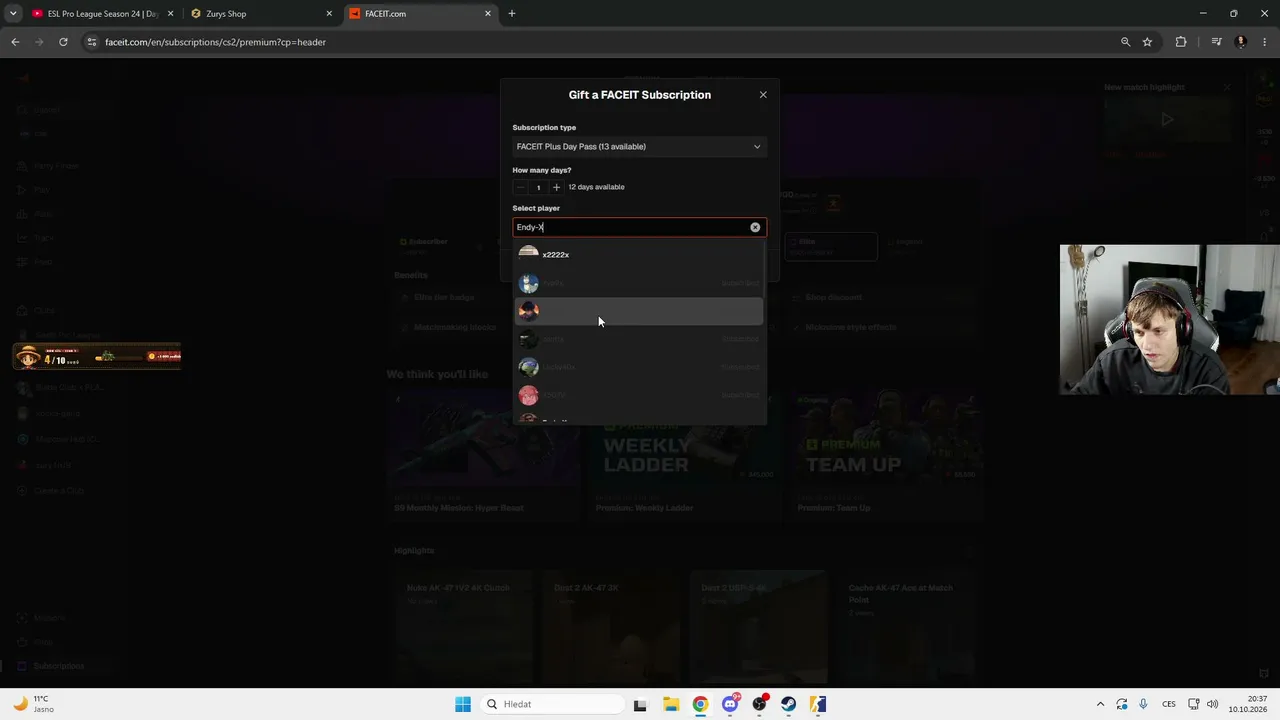Bookmark this page with the star
This screenshot has width=1280, height=720.
point(1147,42)
